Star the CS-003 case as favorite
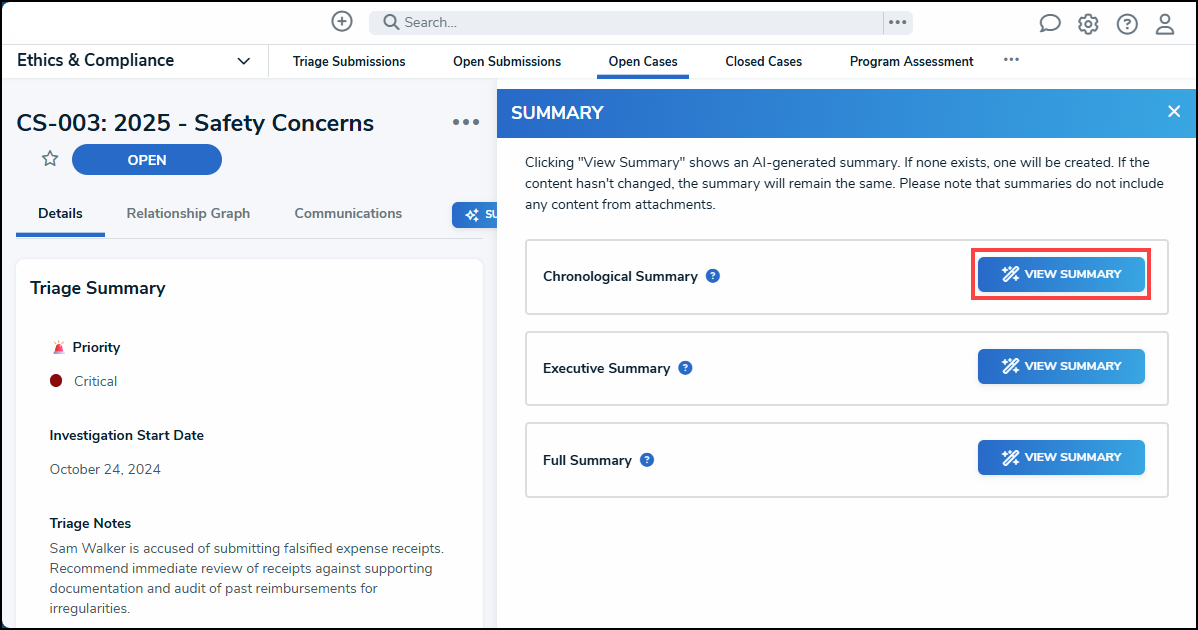The width and height of the screenshot is (1198, 630). pos(50,159)
